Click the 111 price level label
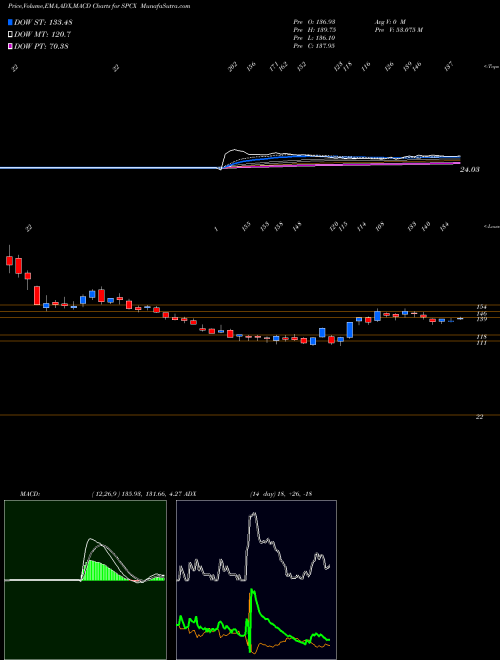 pos(481,343)
